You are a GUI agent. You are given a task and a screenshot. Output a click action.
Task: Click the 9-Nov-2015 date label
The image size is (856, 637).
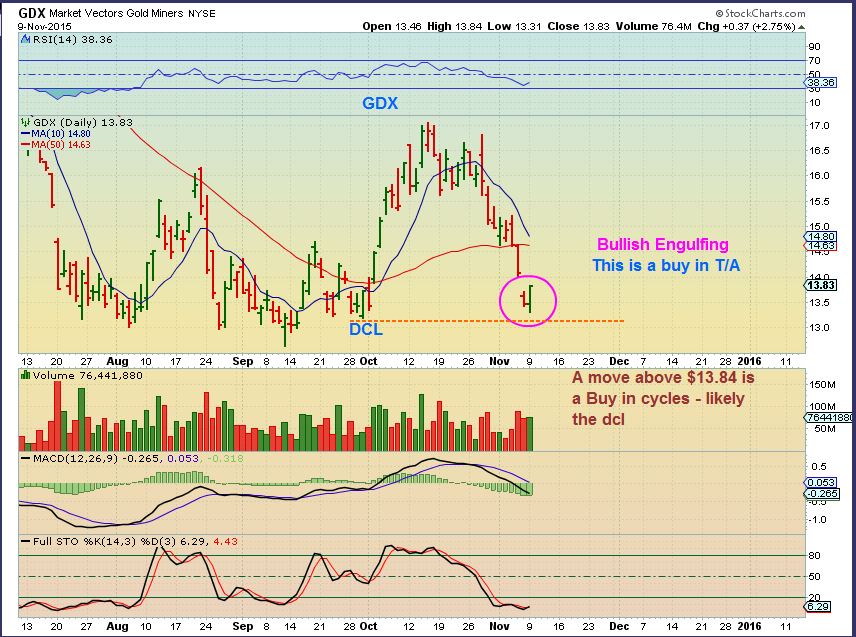(x=44, y=26)
